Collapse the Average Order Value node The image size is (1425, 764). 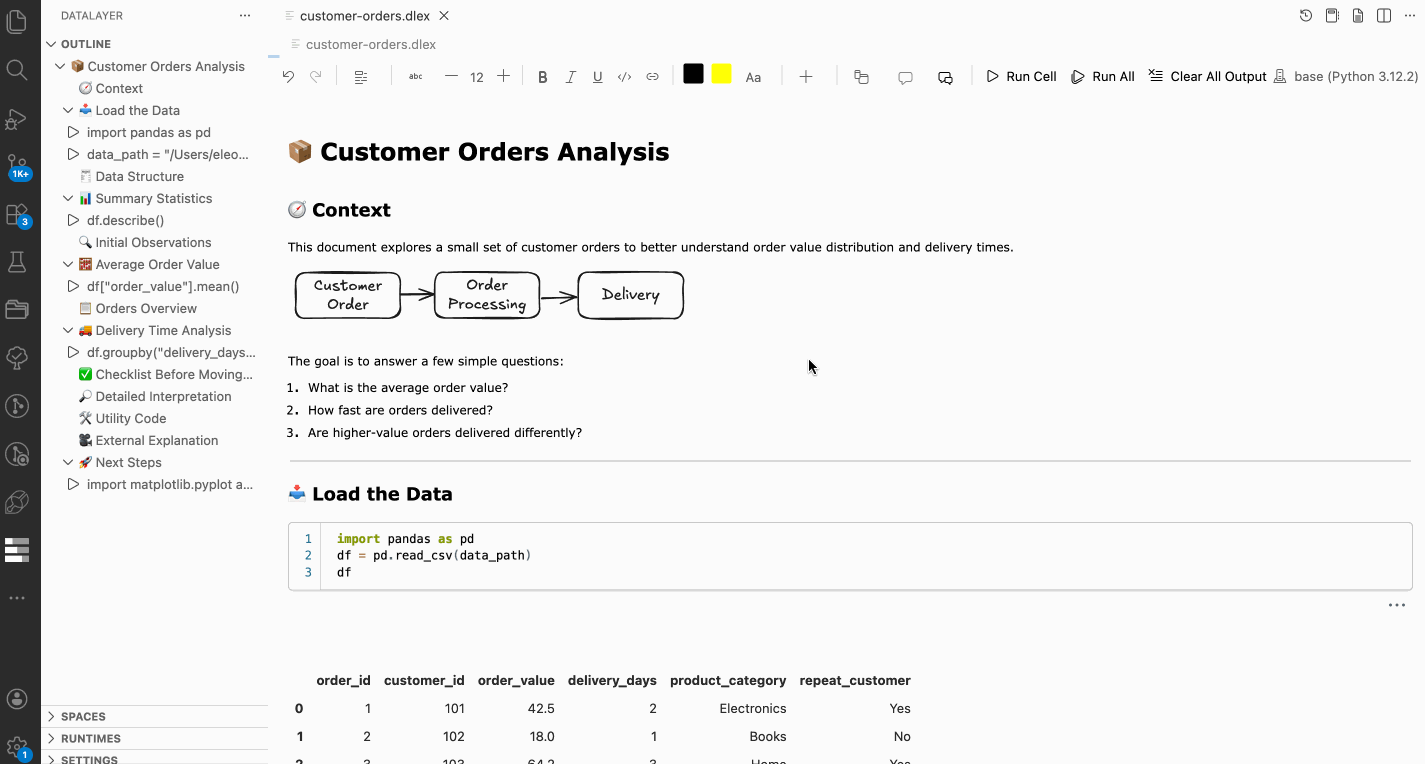pyautogui.click(x=68, y=264)
